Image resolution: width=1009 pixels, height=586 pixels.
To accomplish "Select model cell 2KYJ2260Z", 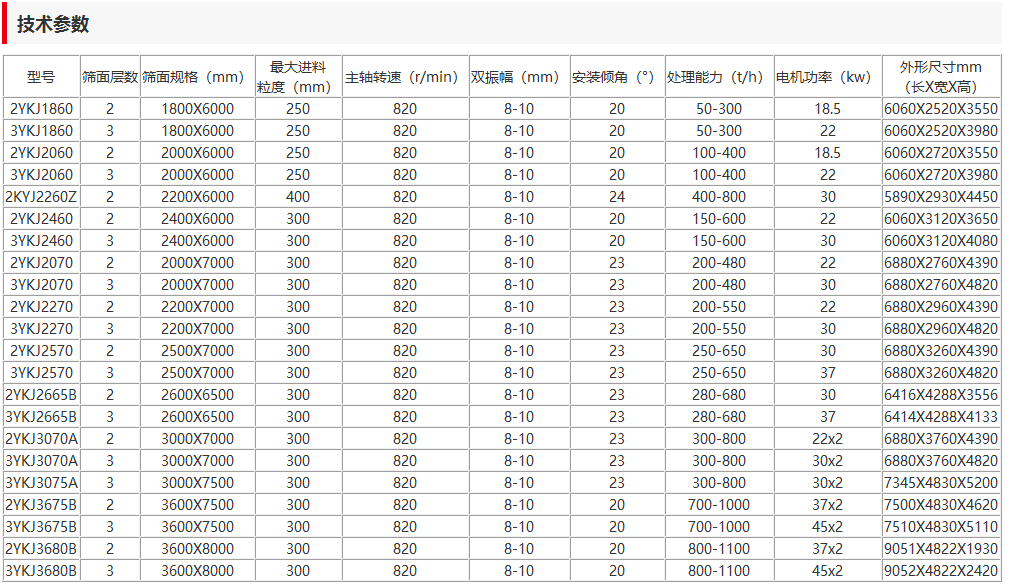I will 41,197.
